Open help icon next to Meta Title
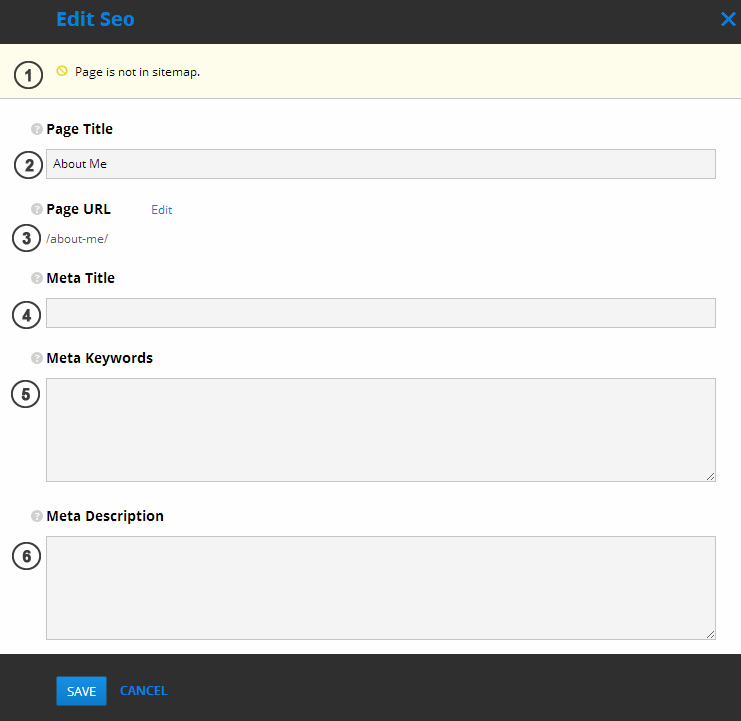This screenshot has height=721, width=741. click(x=37, y=279)
